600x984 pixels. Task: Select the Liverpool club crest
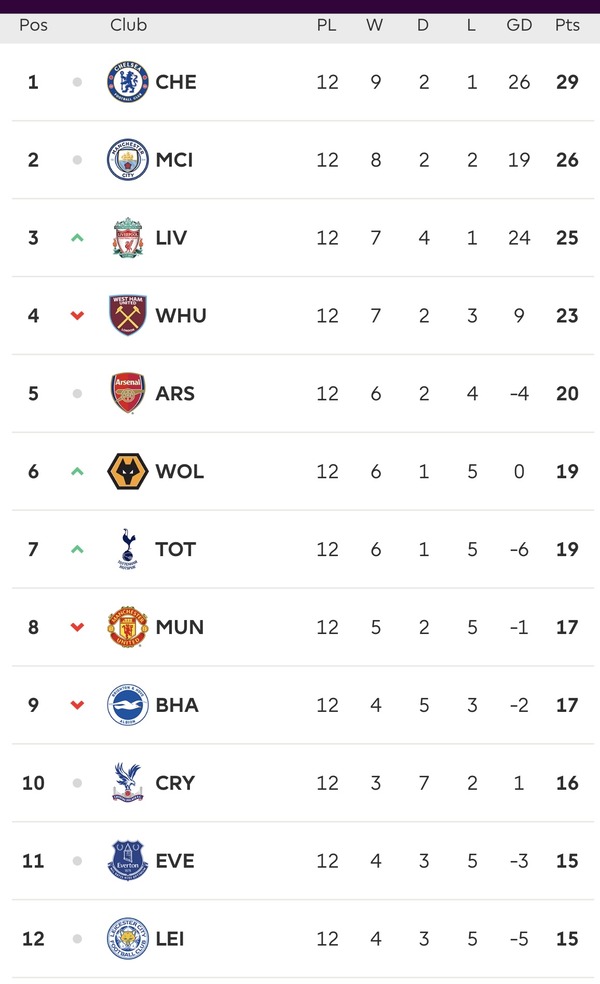pos(127,238)
